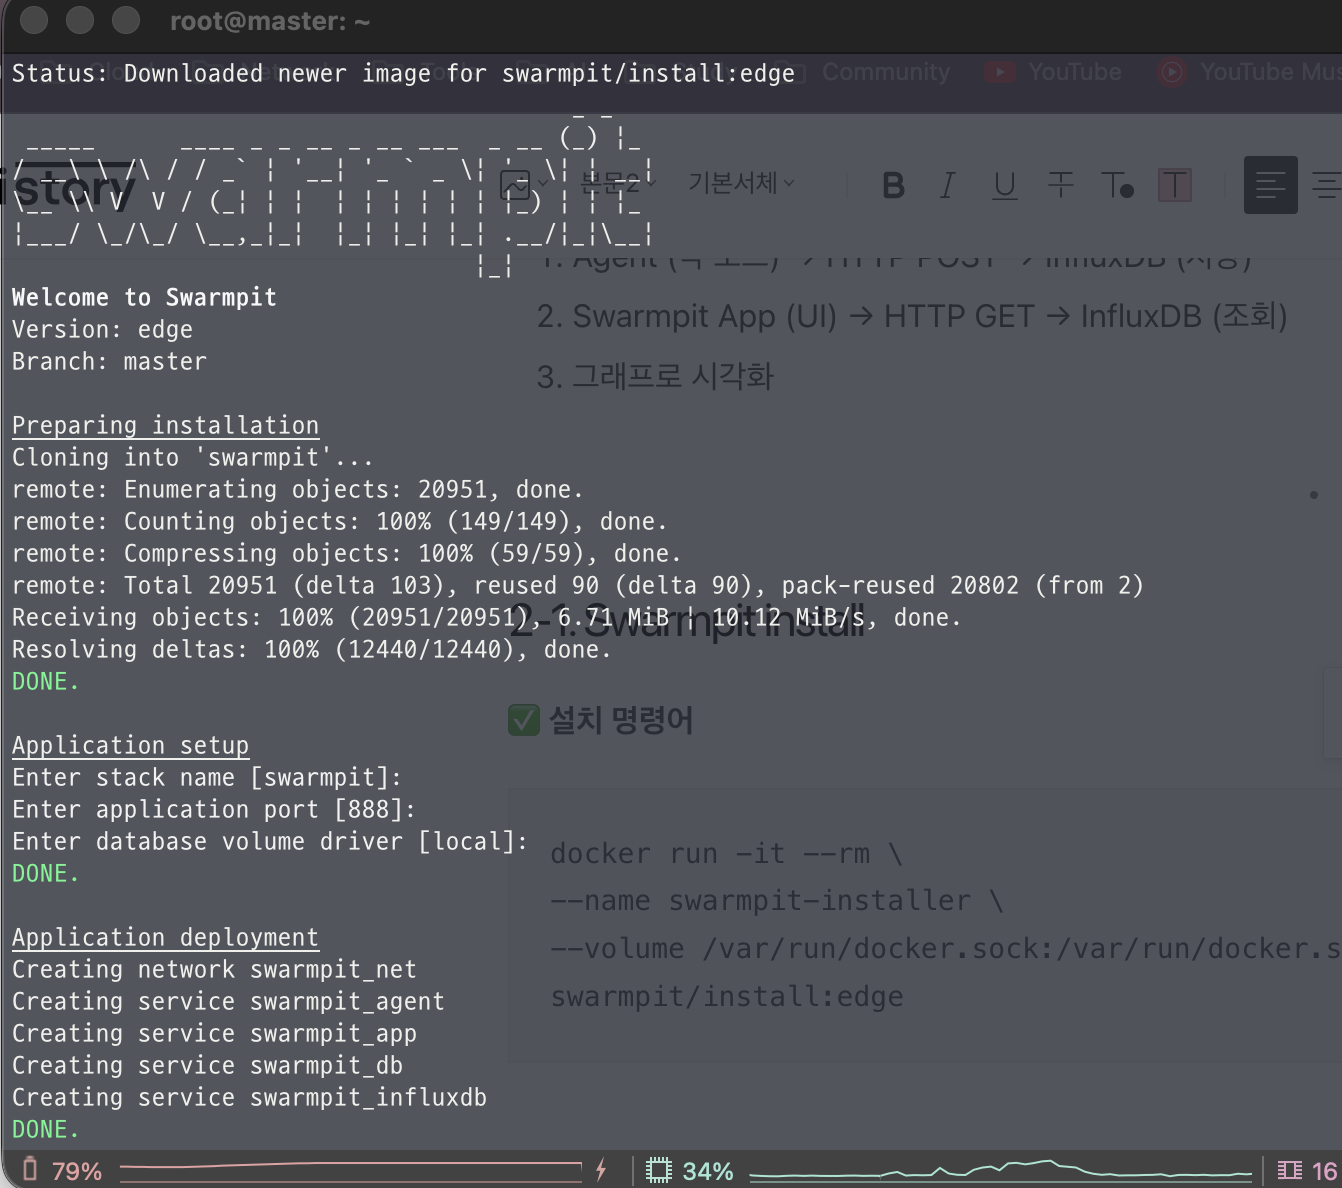
Task: Click the green DONE under Resolving deltas
Action: (x=45, y=682)
